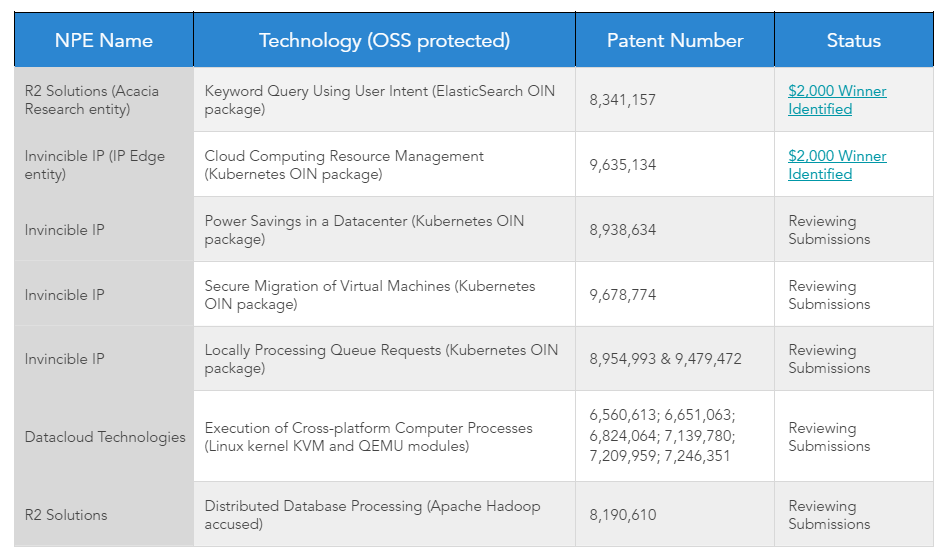Click the Technology (OSS protected) column header
Screen dimensions: 944x557
tap(384, 41)
